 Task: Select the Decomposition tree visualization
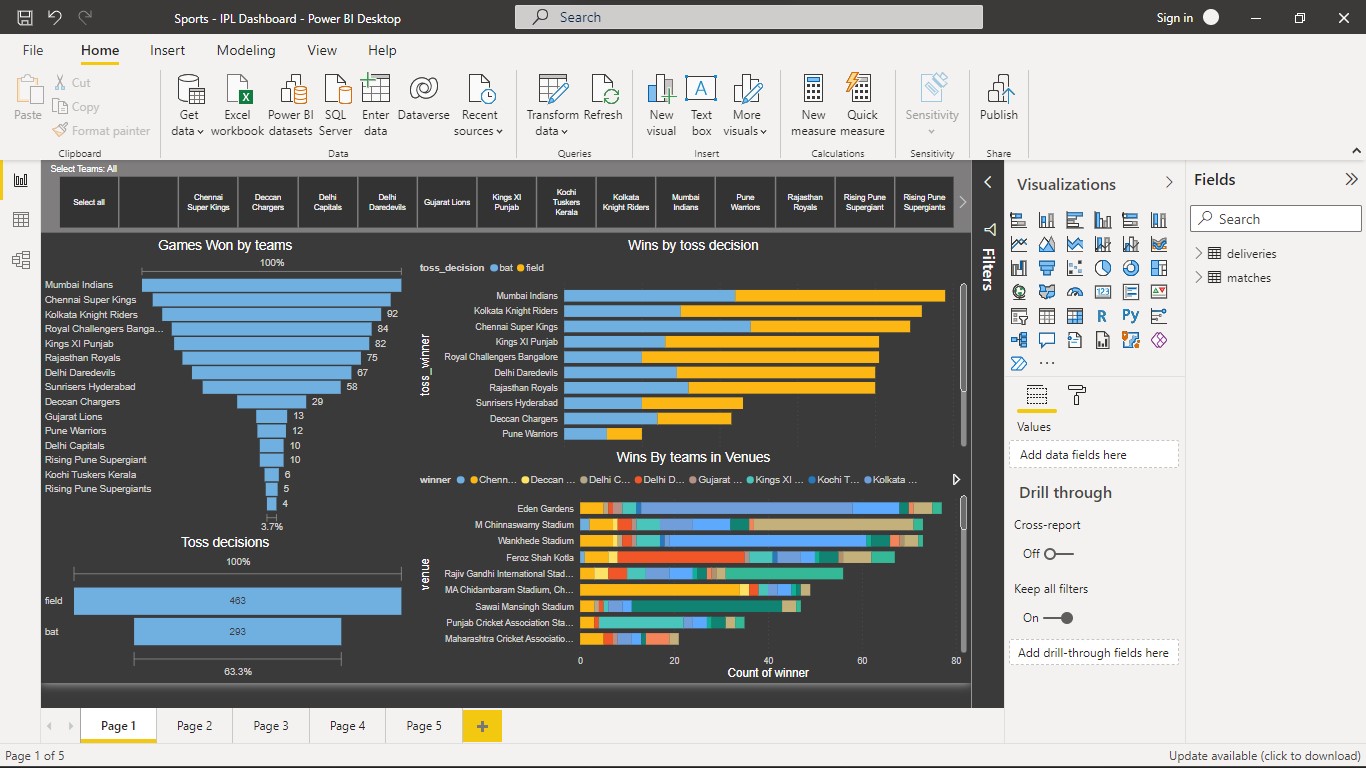tap(1019, 340)
